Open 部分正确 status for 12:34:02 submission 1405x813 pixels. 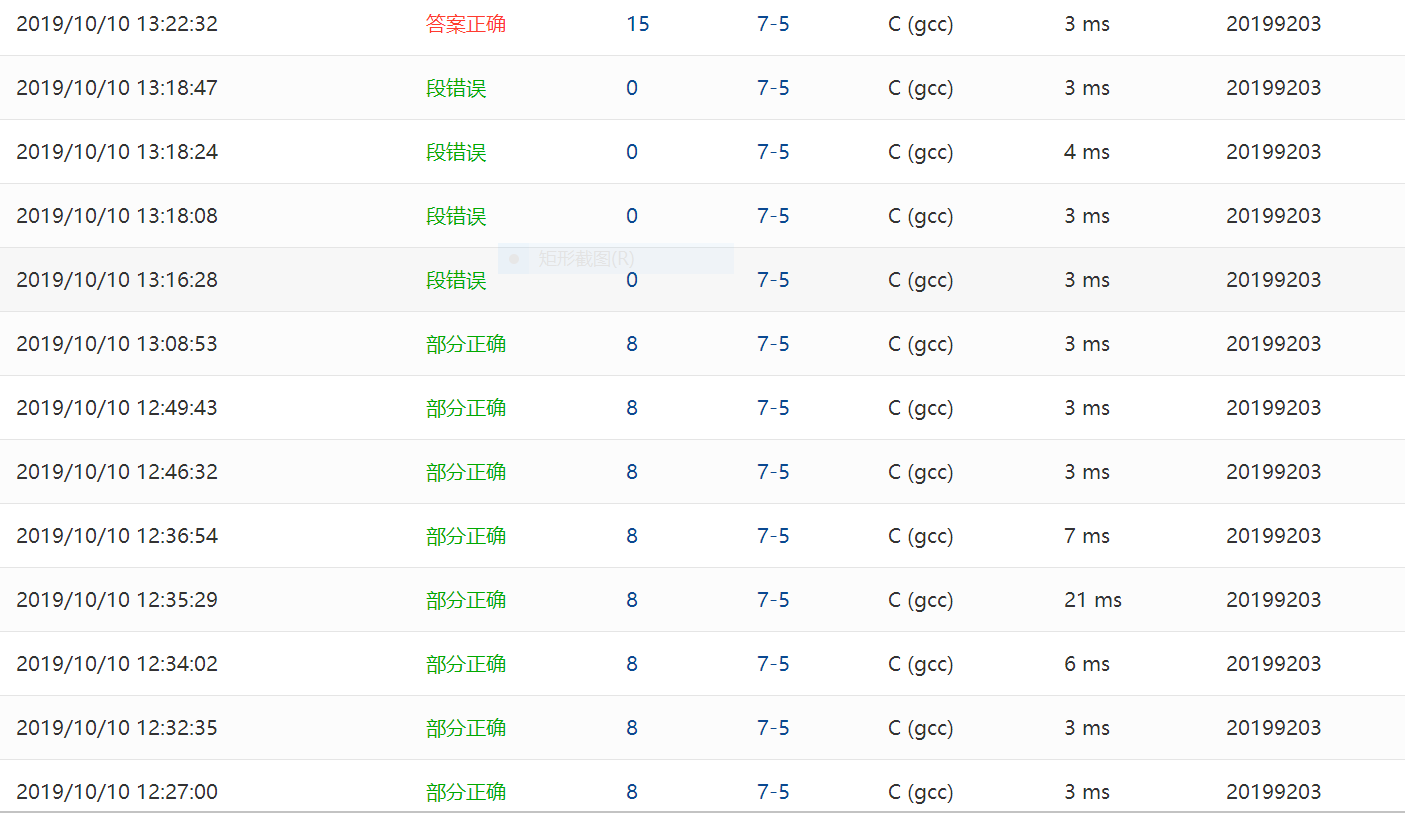point(466,664)
